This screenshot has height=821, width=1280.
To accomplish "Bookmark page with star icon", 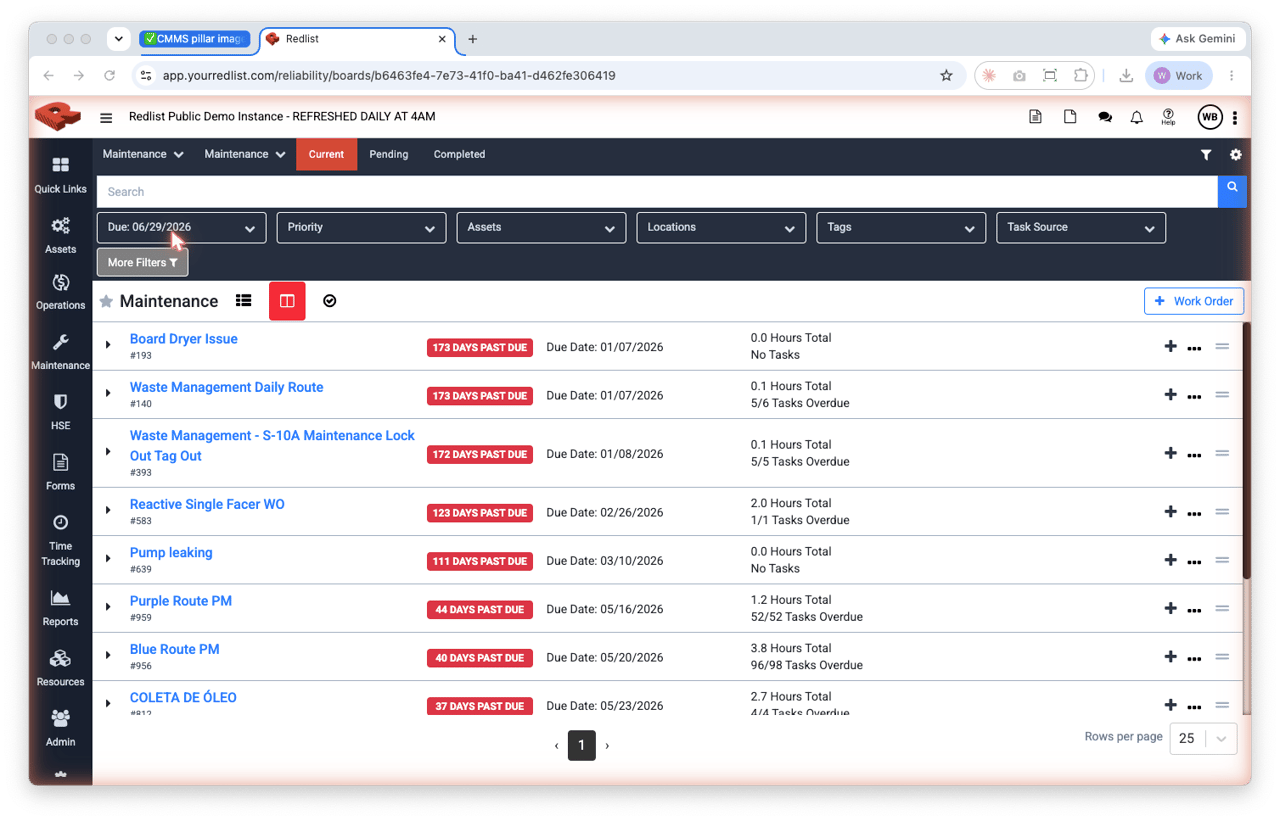I will [x=946, y=75].
